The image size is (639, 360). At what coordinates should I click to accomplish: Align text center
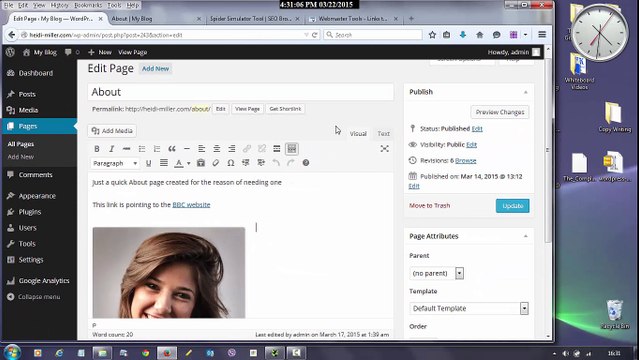pyautogui.click(x=216, y=149)
